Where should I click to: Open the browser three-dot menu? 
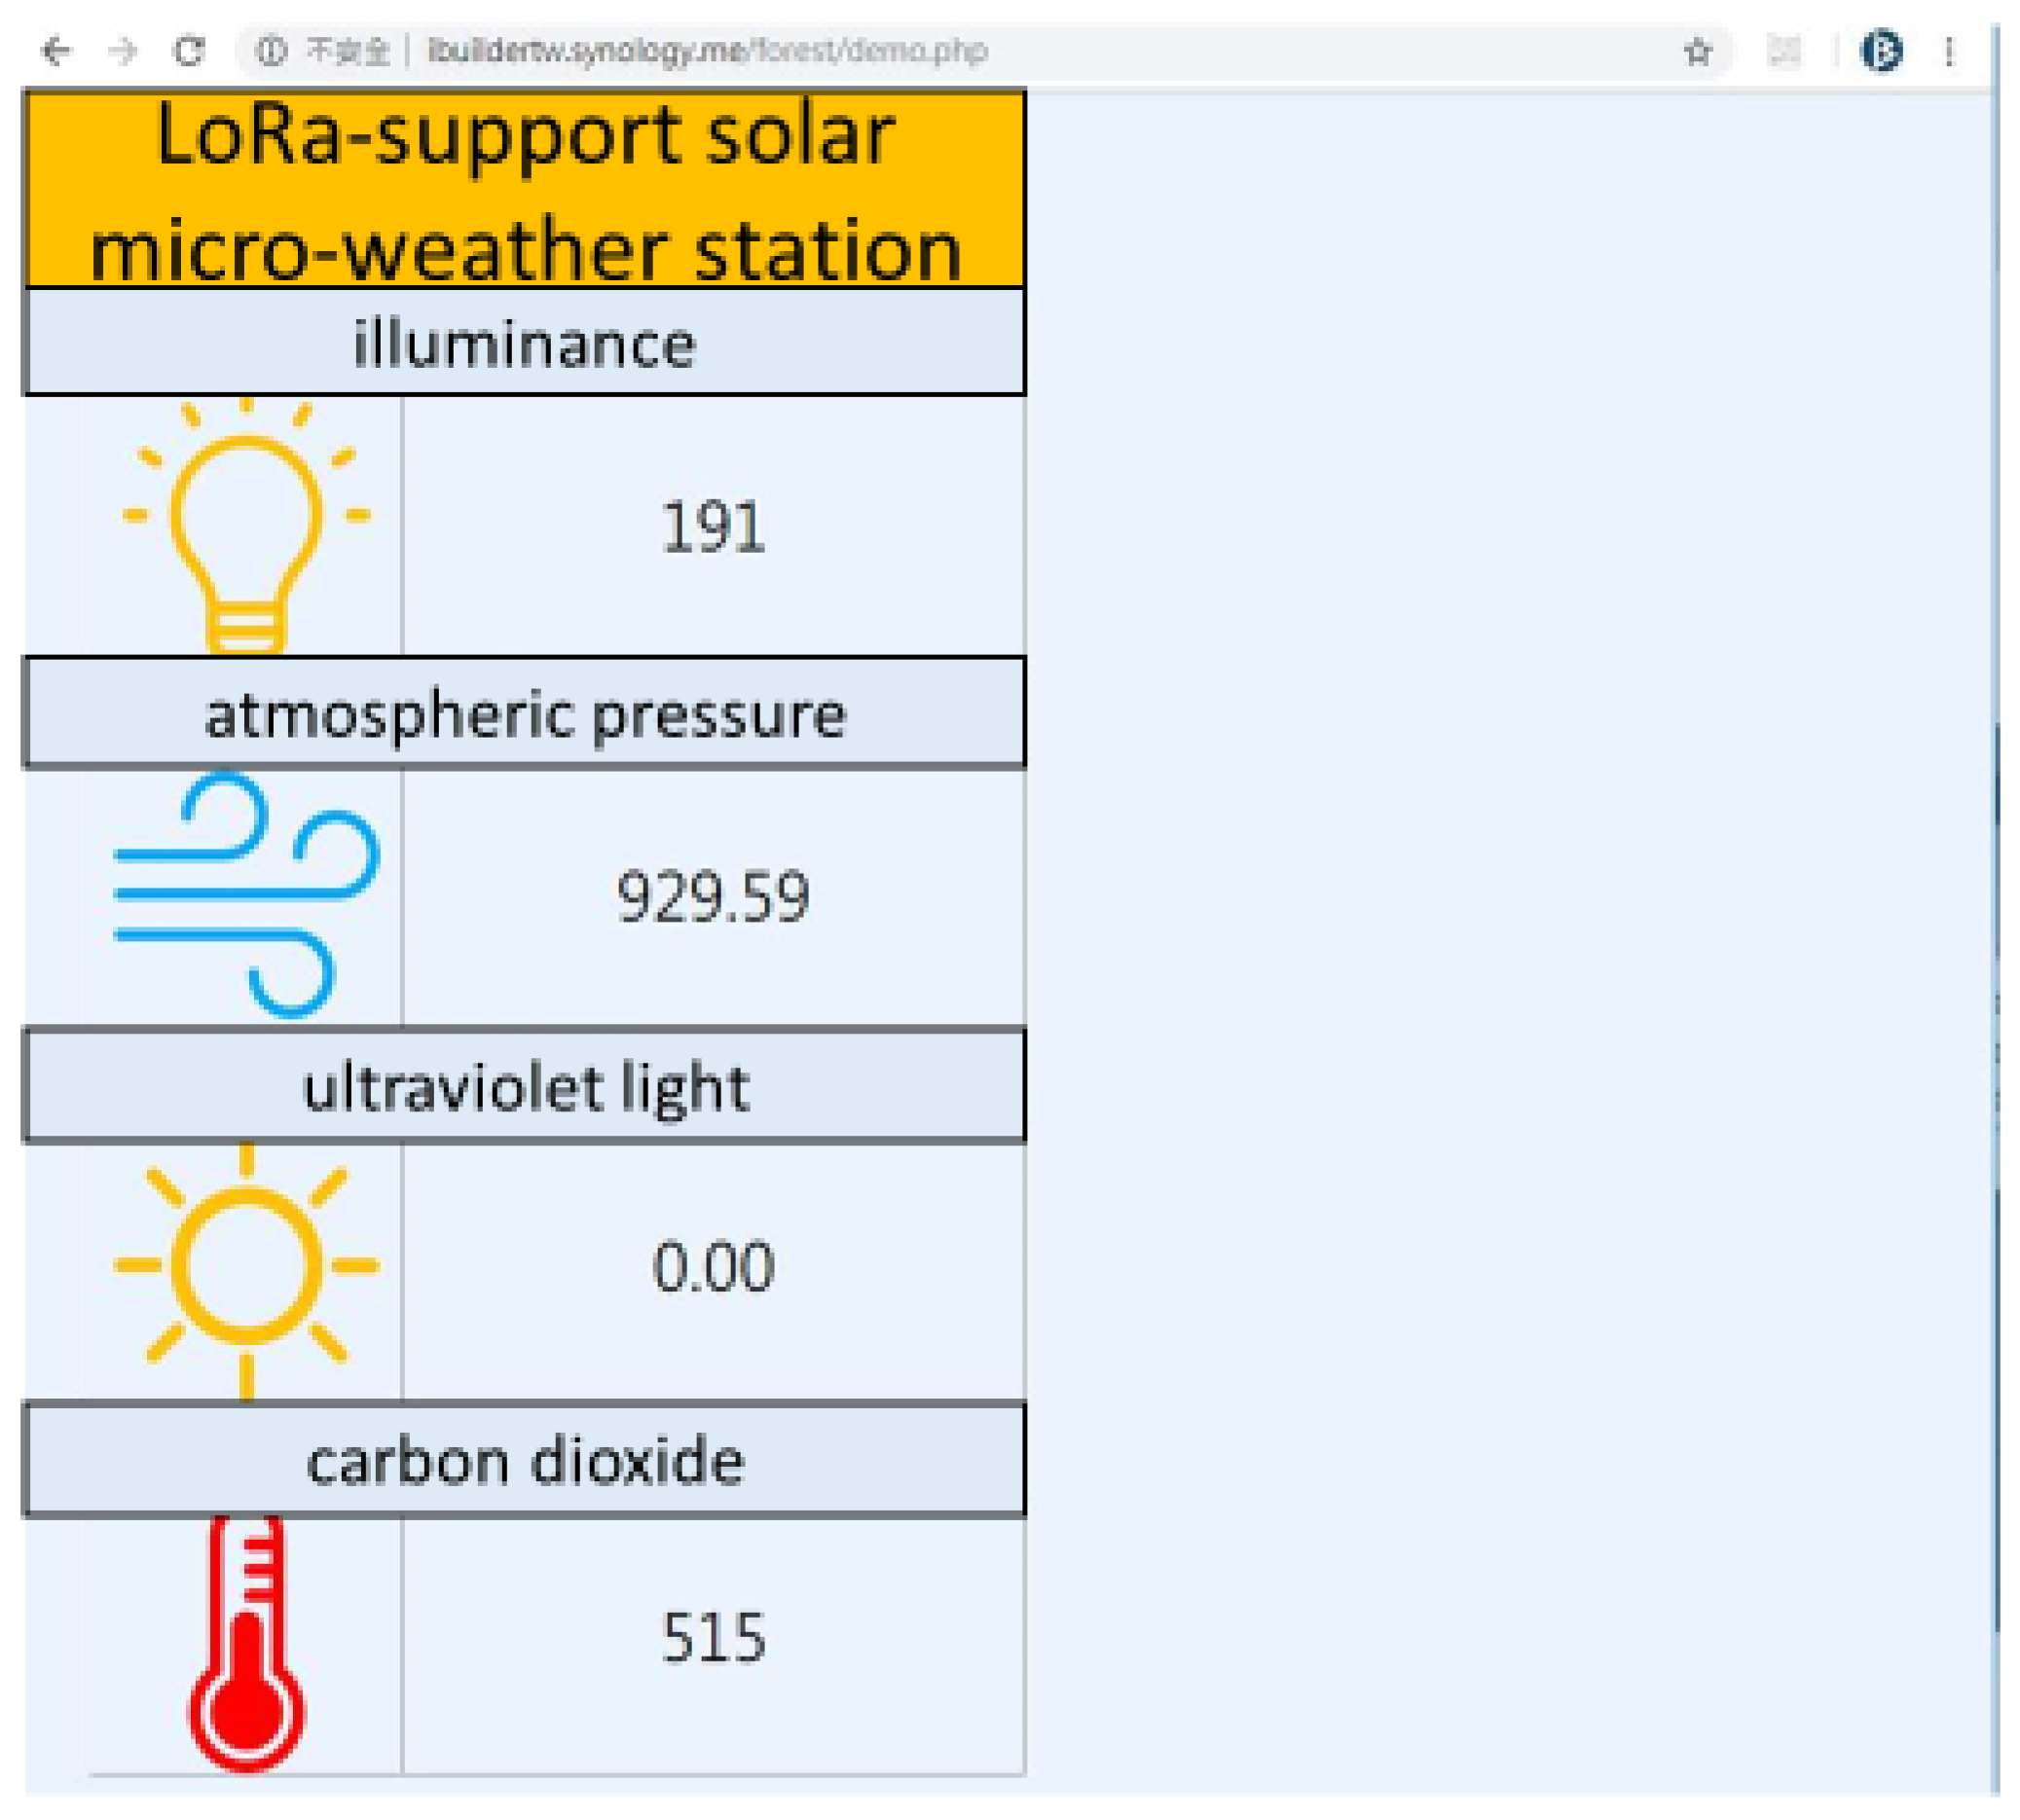[1949, 50]
